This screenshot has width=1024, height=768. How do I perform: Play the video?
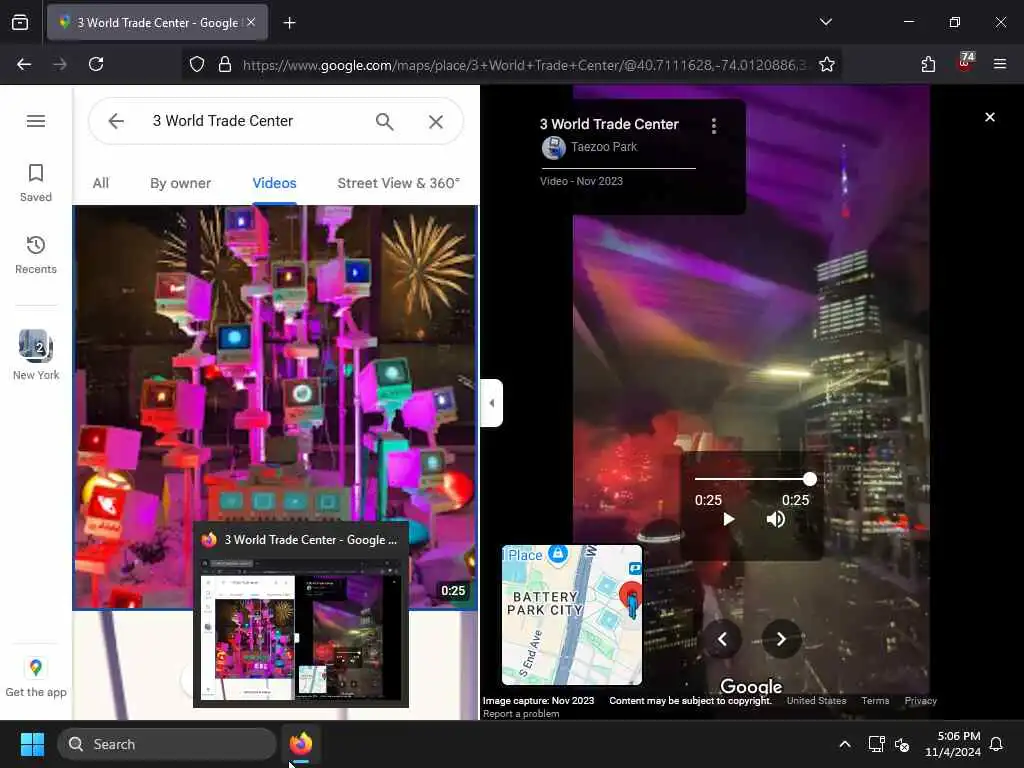[728, 519]
